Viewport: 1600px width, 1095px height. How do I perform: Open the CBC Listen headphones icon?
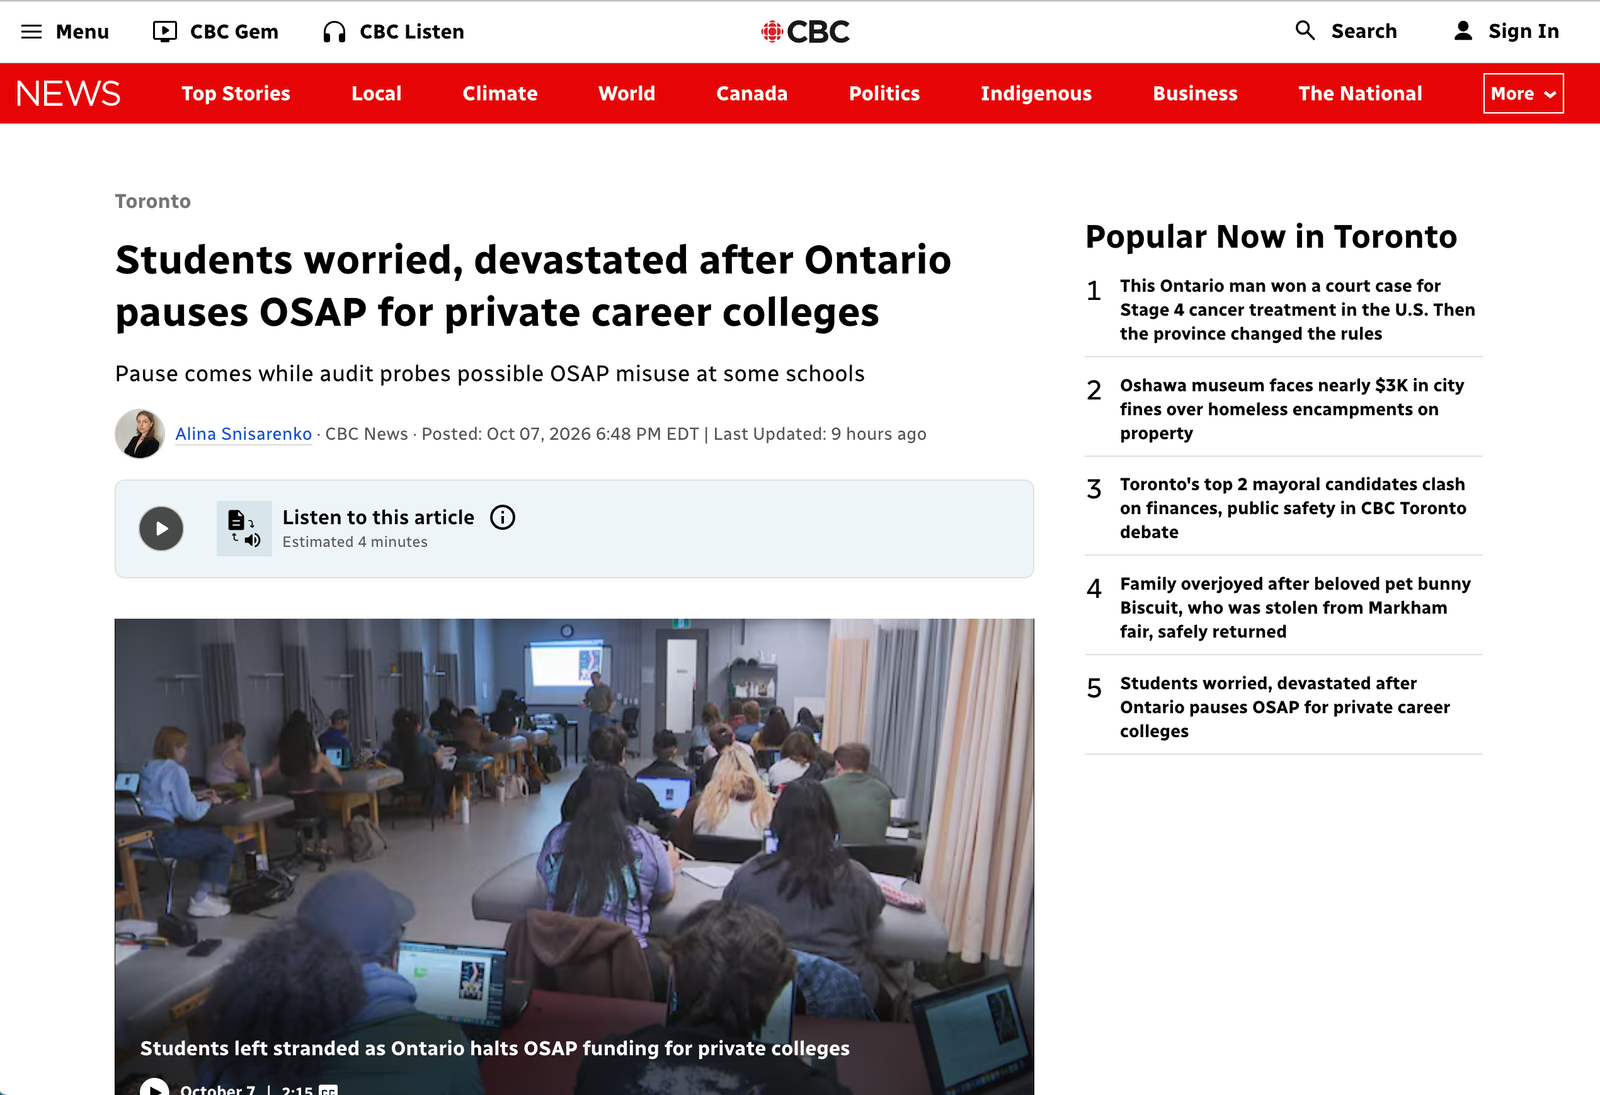[x=334, y=32]
